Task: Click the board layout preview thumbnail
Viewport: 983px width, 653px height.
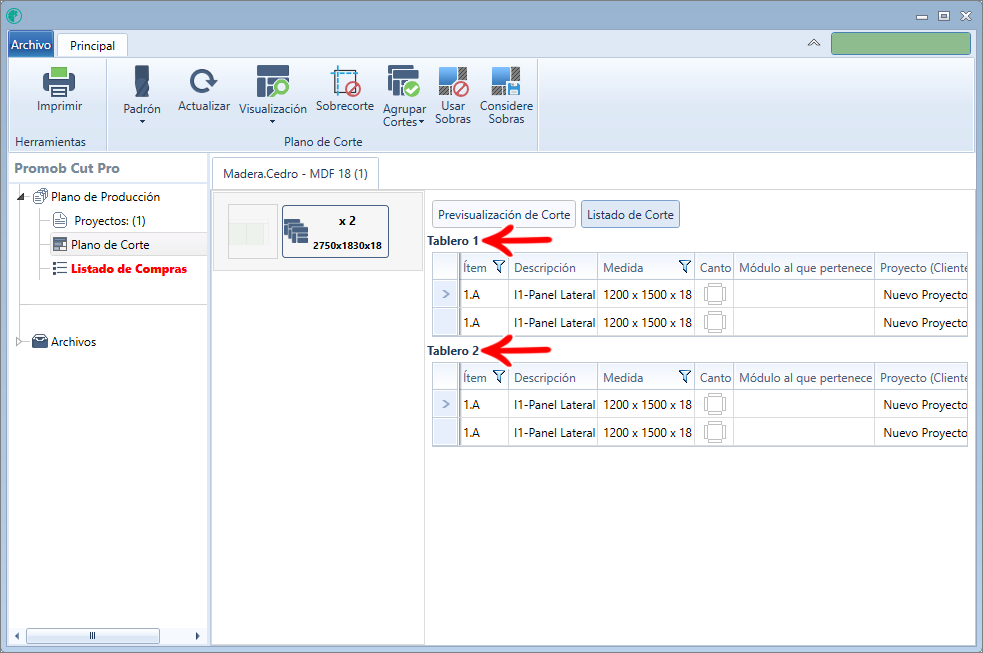Action: [x=253, y=231]
